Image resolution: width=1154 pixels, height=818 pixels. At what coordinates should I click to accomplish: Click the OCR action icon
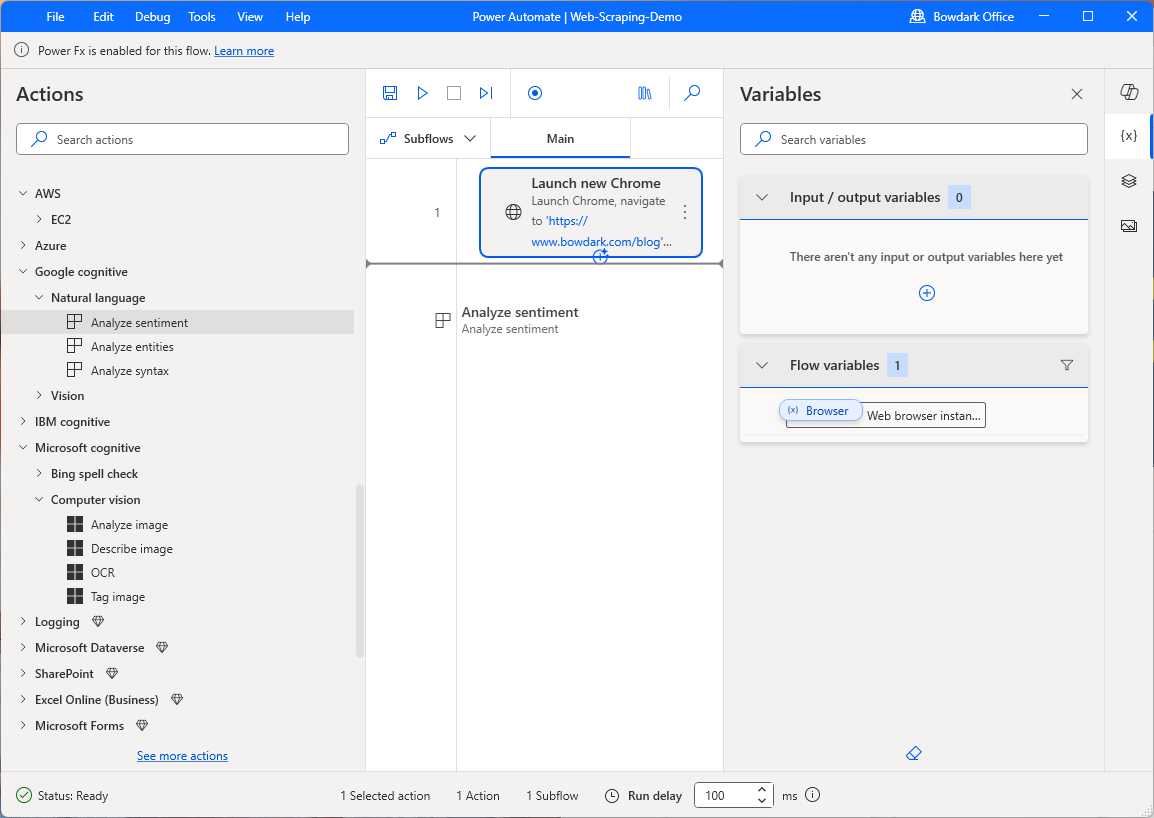click(75, 572)
